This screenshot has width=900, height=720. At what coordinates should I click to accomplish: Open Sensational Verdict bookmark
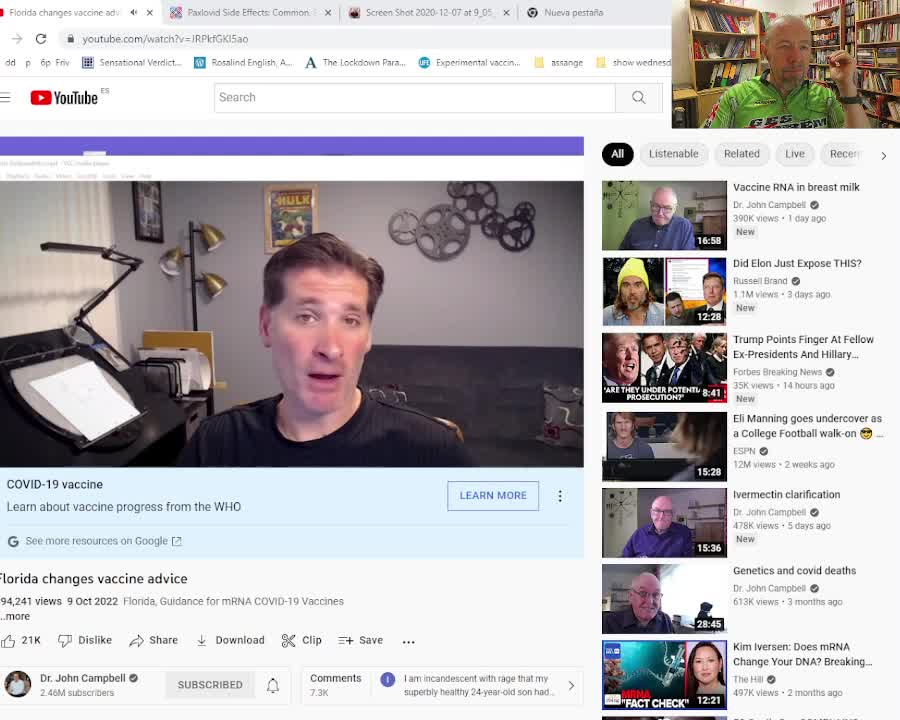coord(132,63)
